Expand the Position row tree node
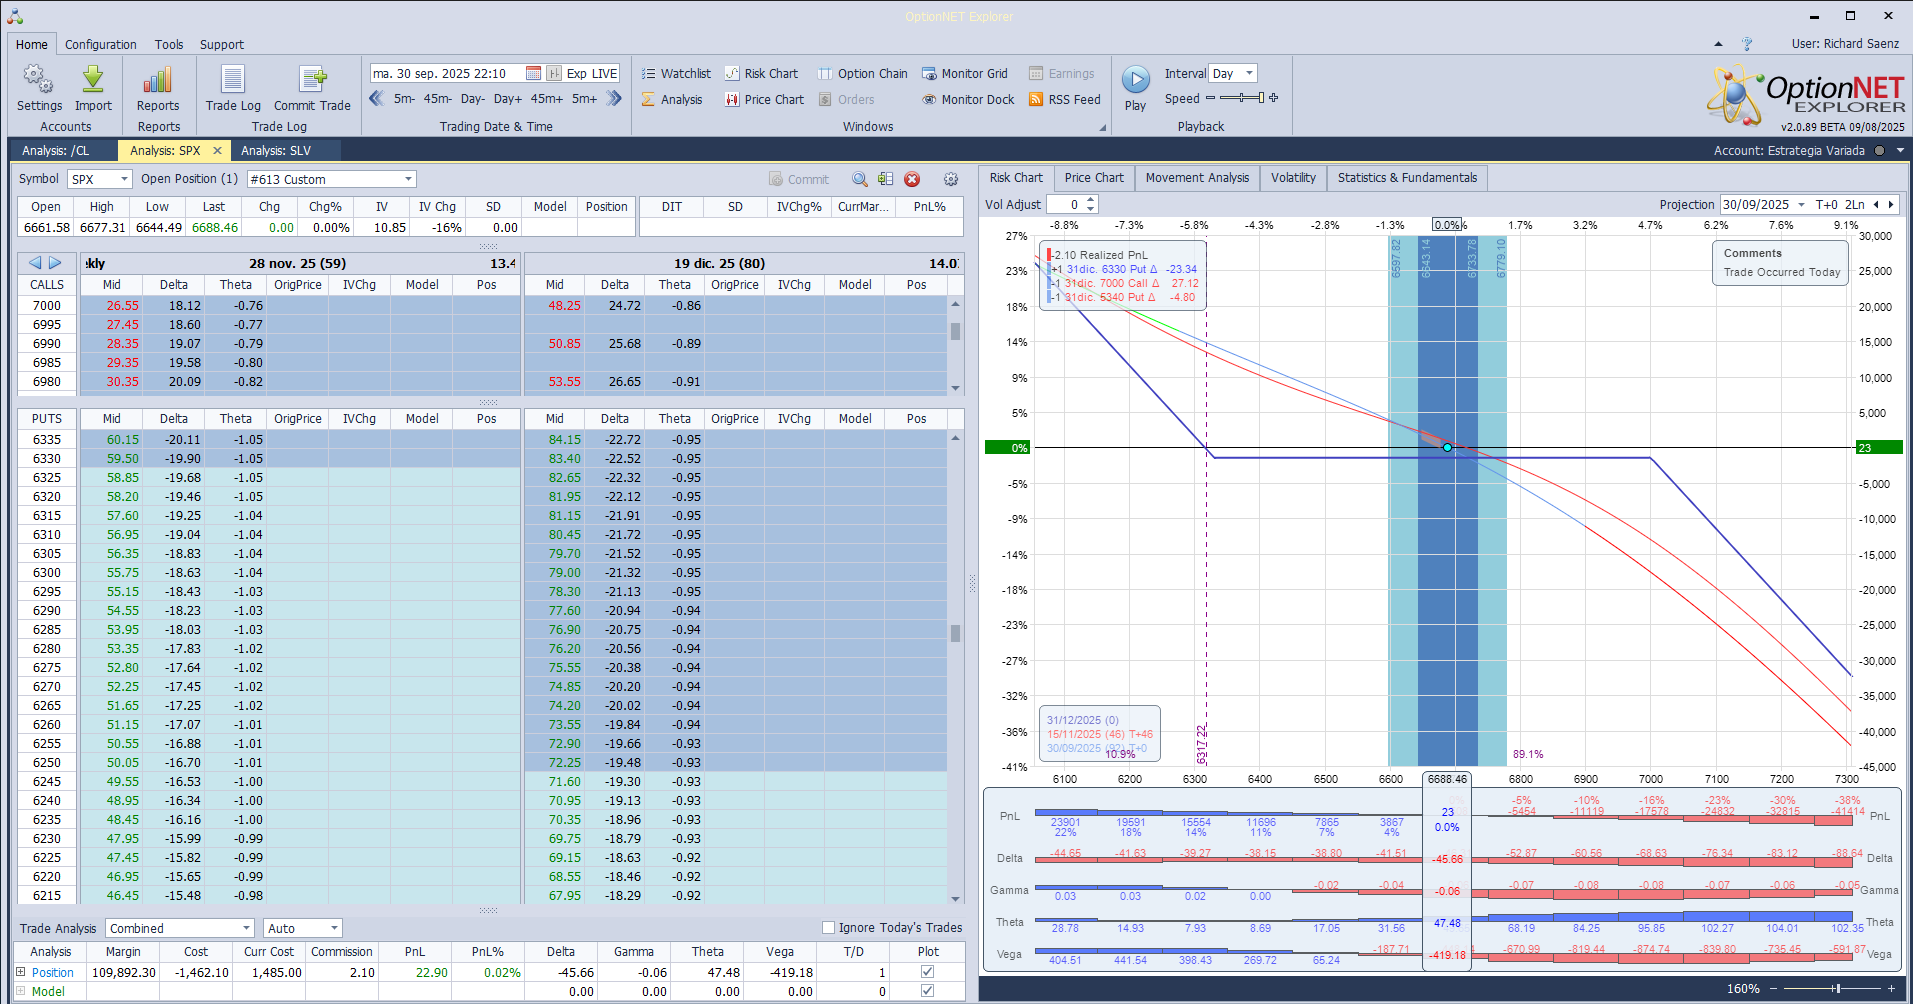Viewport: 1913px width, 1004px height. click(20, 972)
